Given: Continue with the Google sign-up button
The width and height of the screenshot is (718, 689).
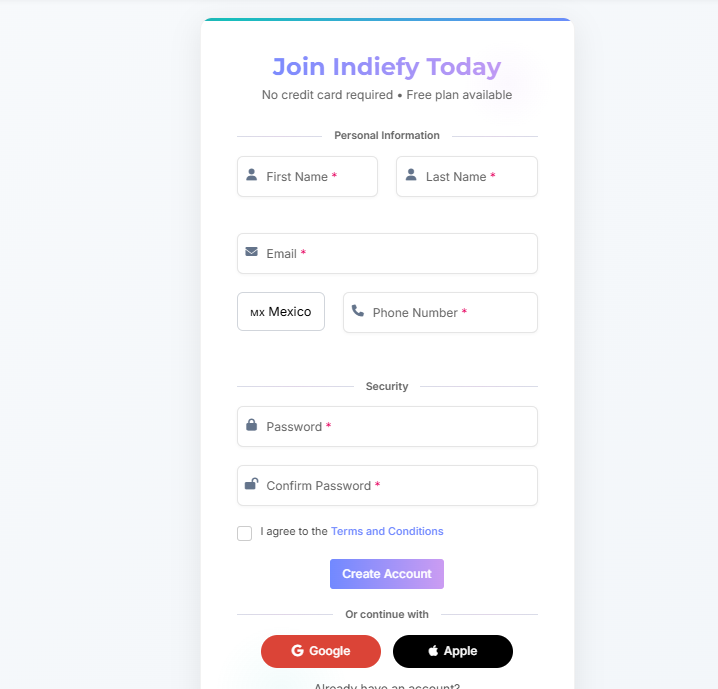Looking at the screenshot, I should pyautogui.click(x=321, y=651).
